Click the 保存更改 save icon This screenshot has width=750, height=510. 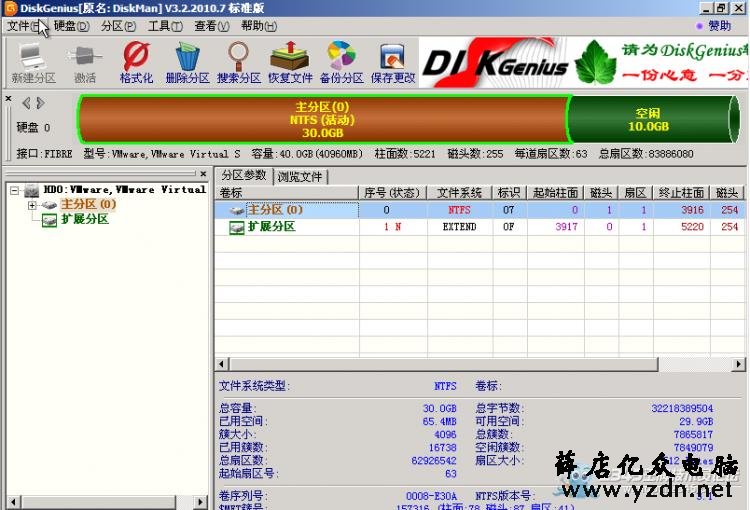point(393,63)
